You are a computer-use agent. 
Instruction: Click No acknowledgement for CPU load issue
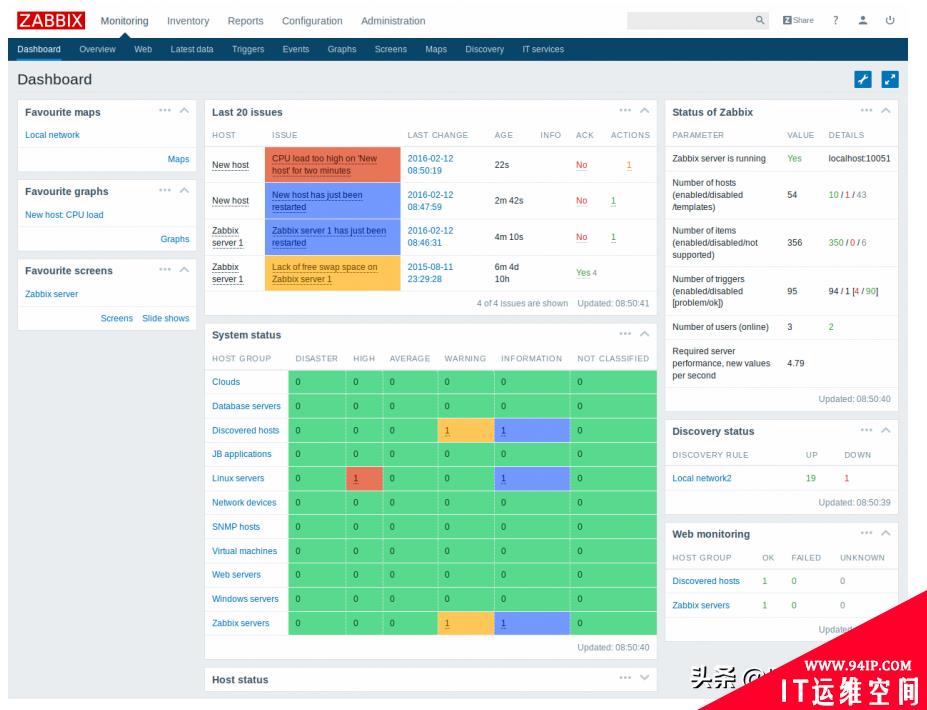(582, 165)
